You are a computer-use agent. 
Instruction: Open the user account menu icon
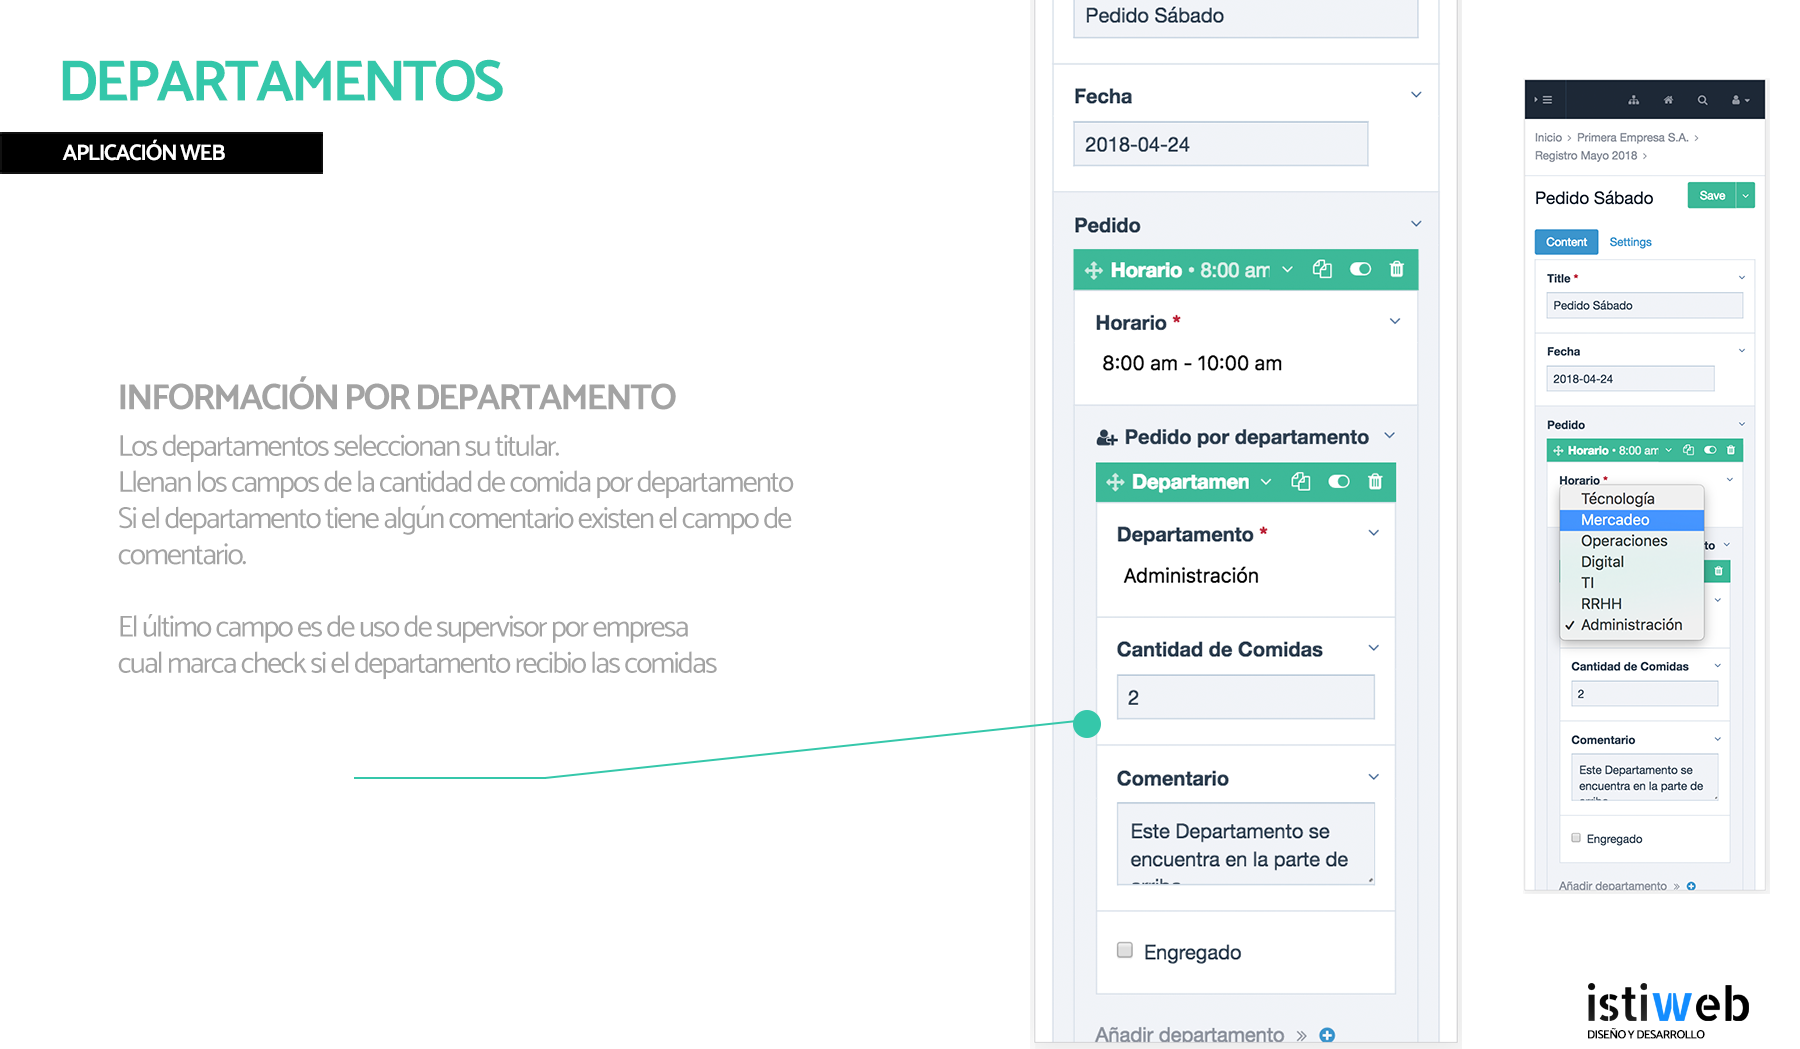point(1740,100)
